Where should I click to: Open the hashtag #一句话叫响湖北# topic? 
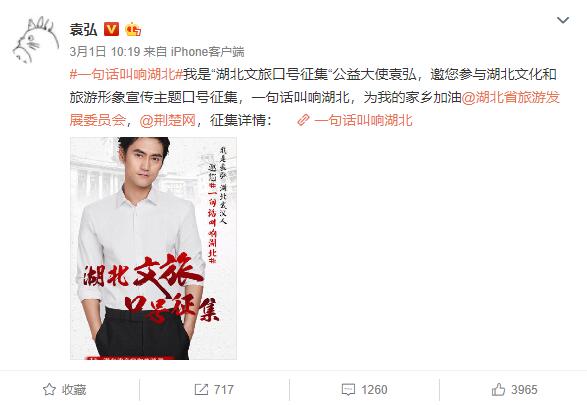126,74
